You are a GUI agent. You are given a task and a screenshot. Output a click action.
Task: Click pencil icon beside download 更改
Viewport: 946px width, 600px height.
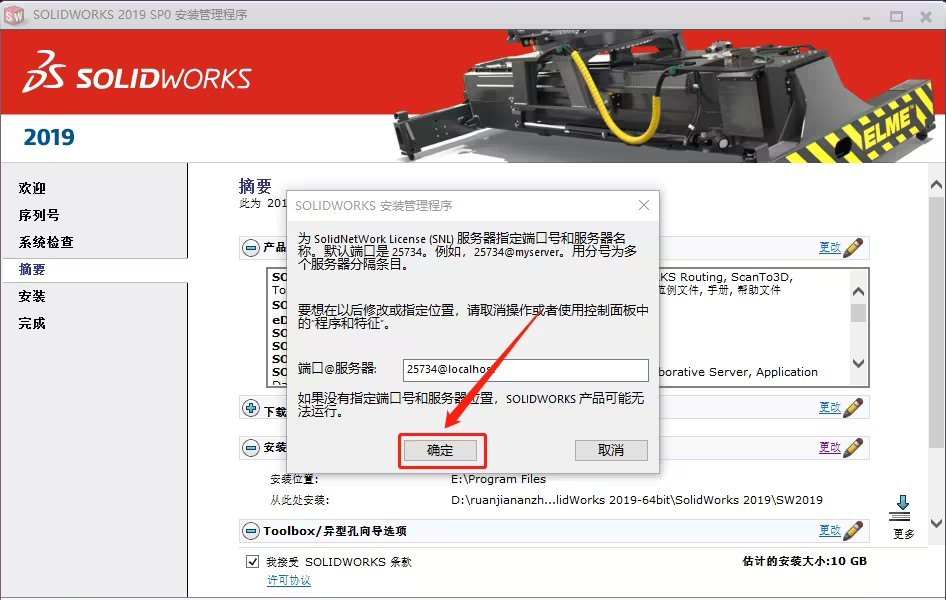coord(853,408)
